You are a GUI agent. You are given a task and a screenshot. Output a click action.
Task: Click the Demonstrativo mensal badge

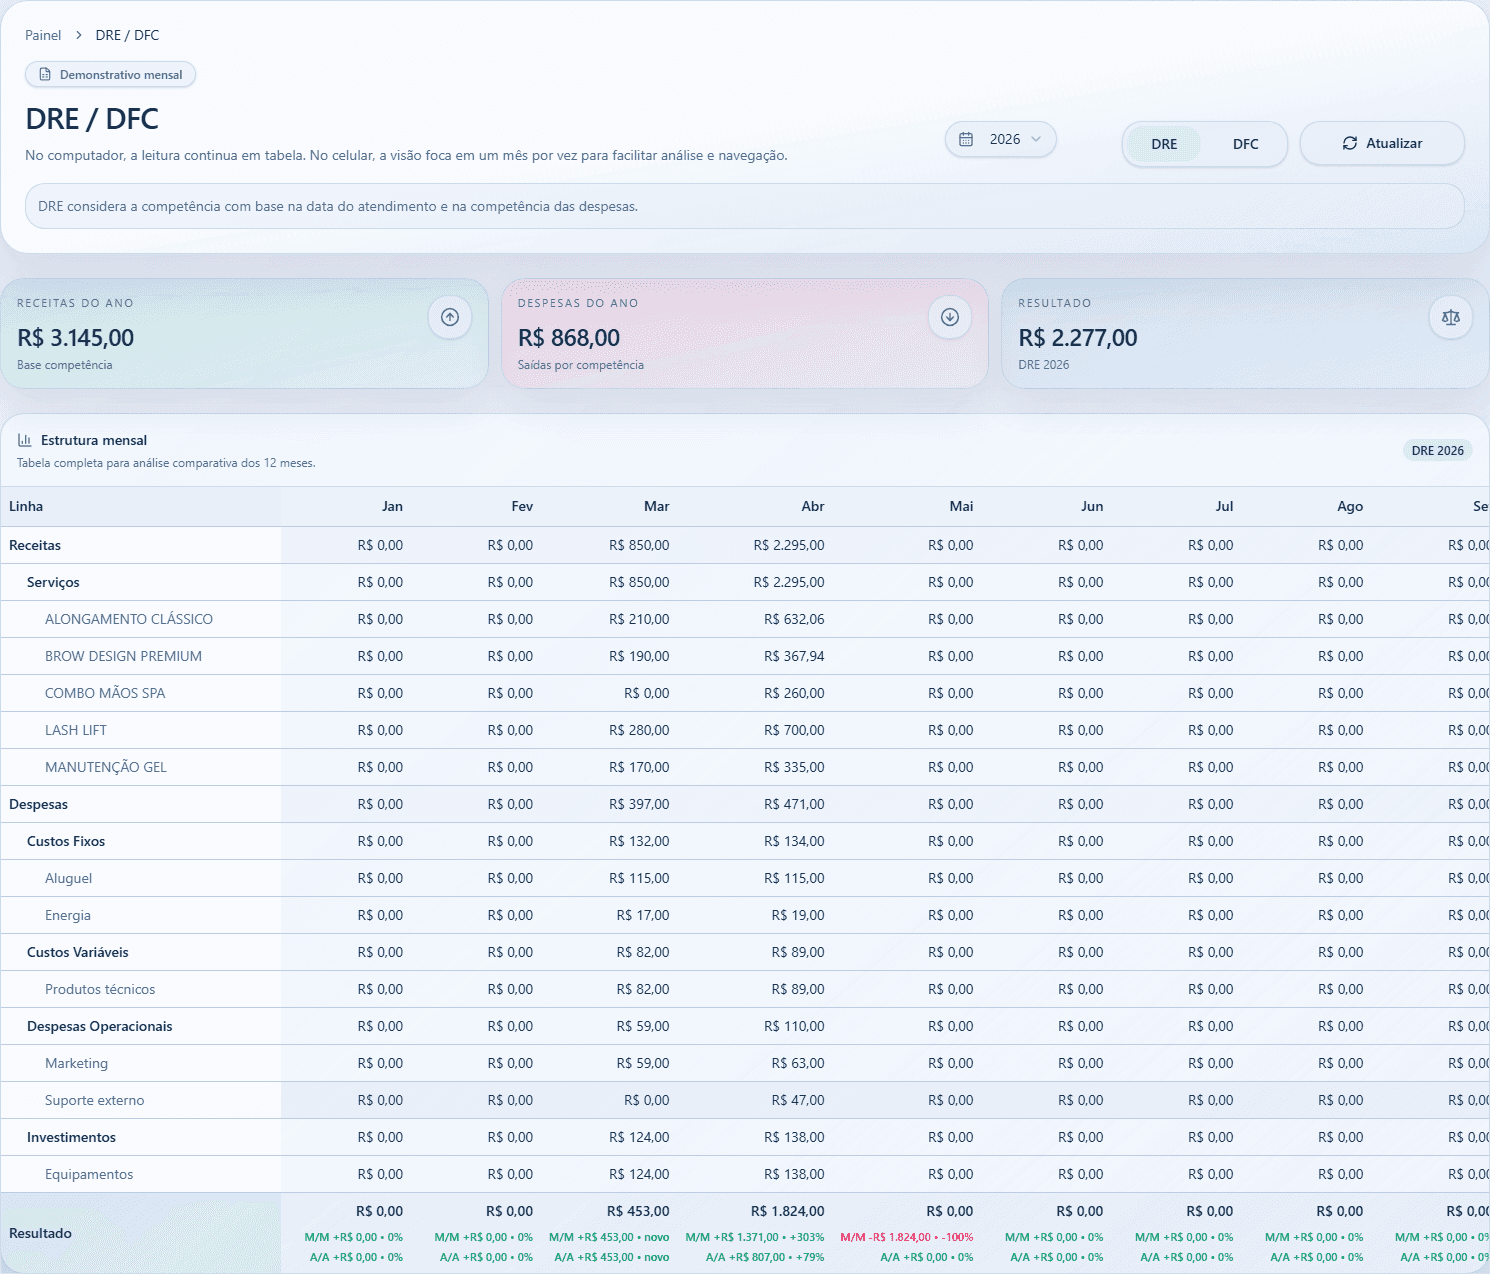[x=110, y=75]
